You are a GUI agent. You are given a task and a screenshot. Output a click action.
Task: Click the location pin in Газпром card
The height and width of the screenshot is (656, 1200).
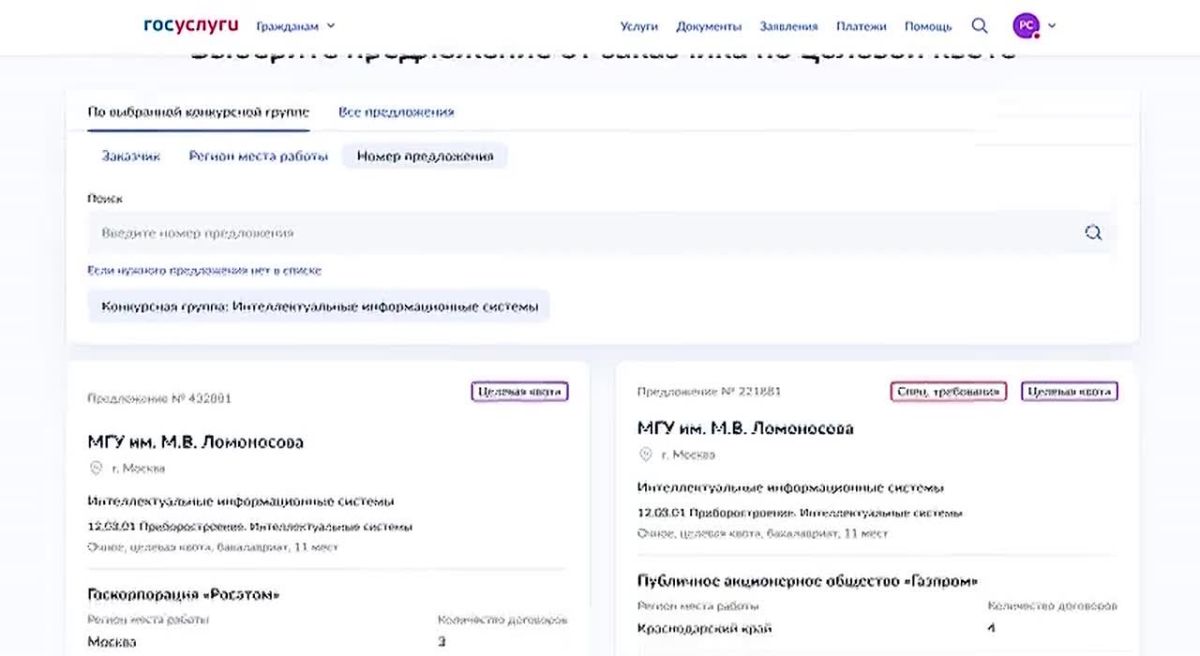pyautogui.click(x=646, y=454)
